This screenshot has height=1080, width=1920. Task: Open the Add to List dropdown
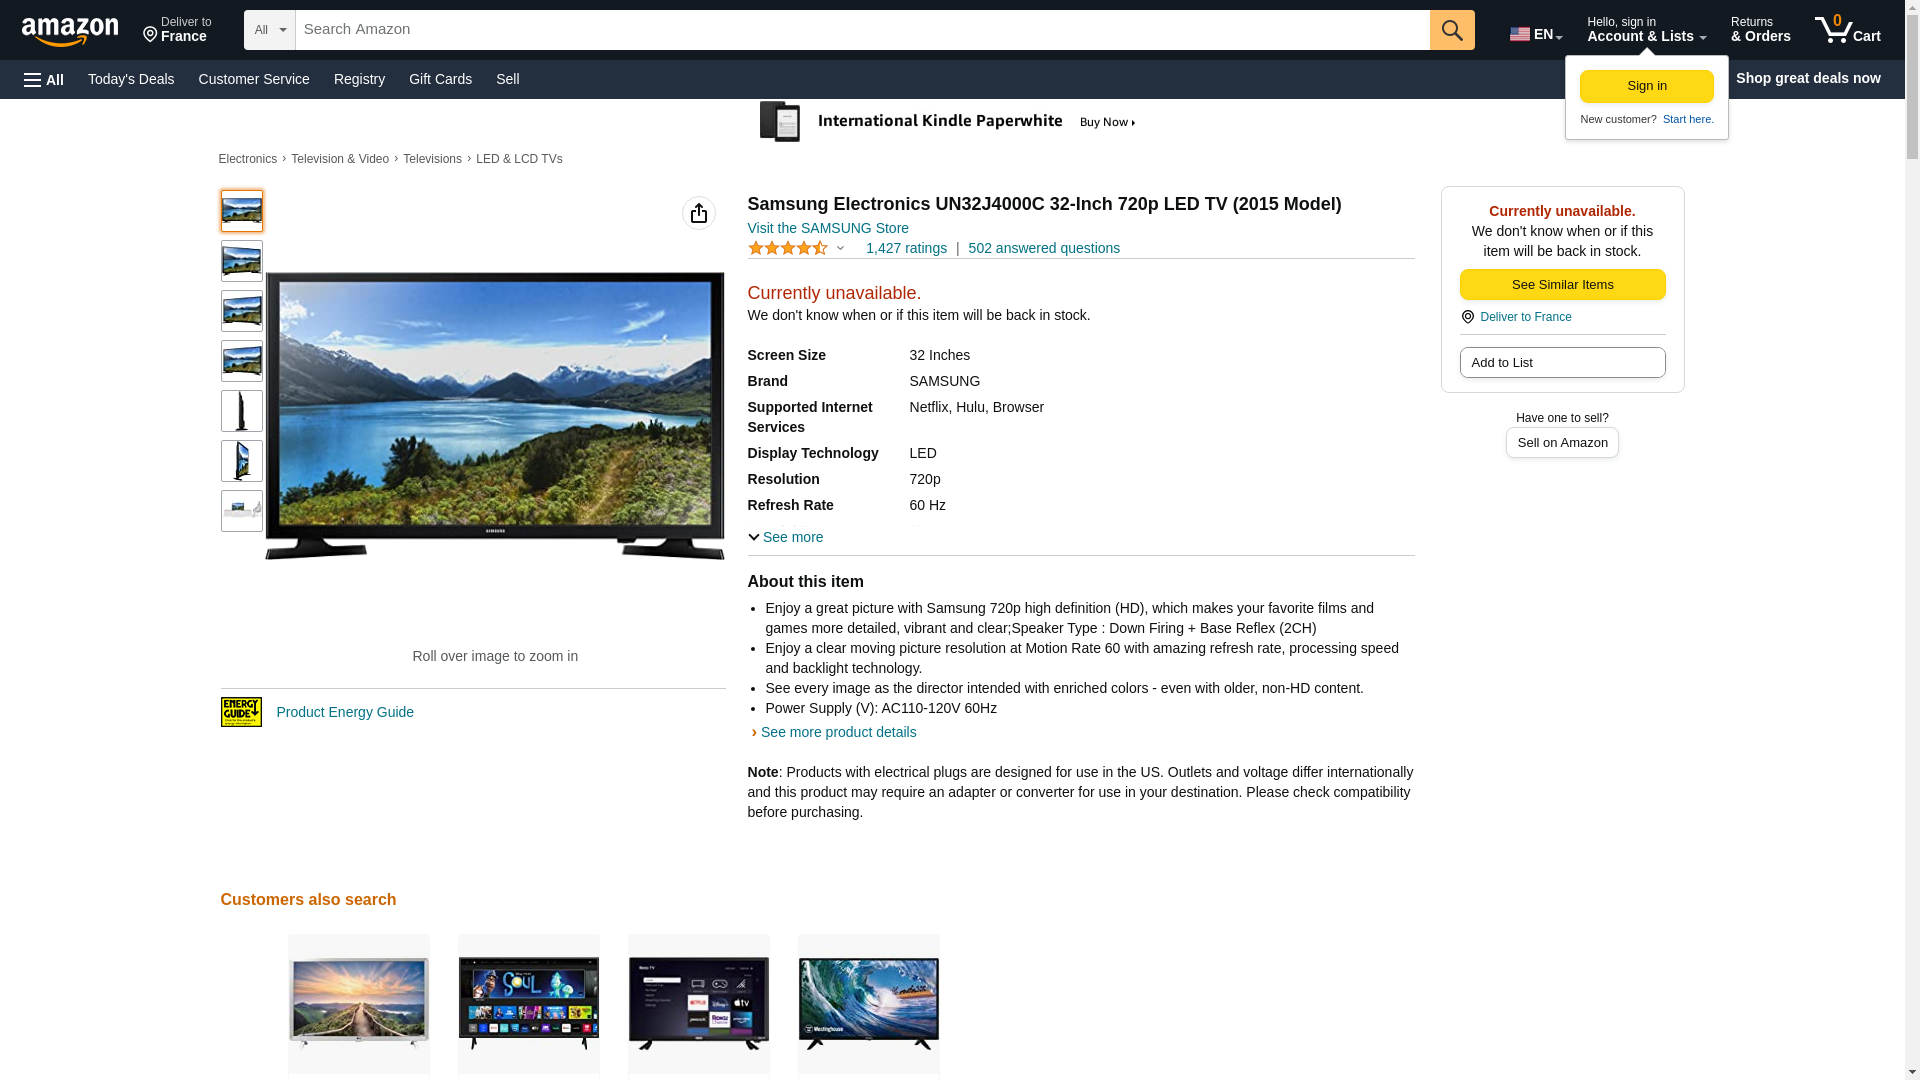pyautogui.click(x=1562, y=362)
